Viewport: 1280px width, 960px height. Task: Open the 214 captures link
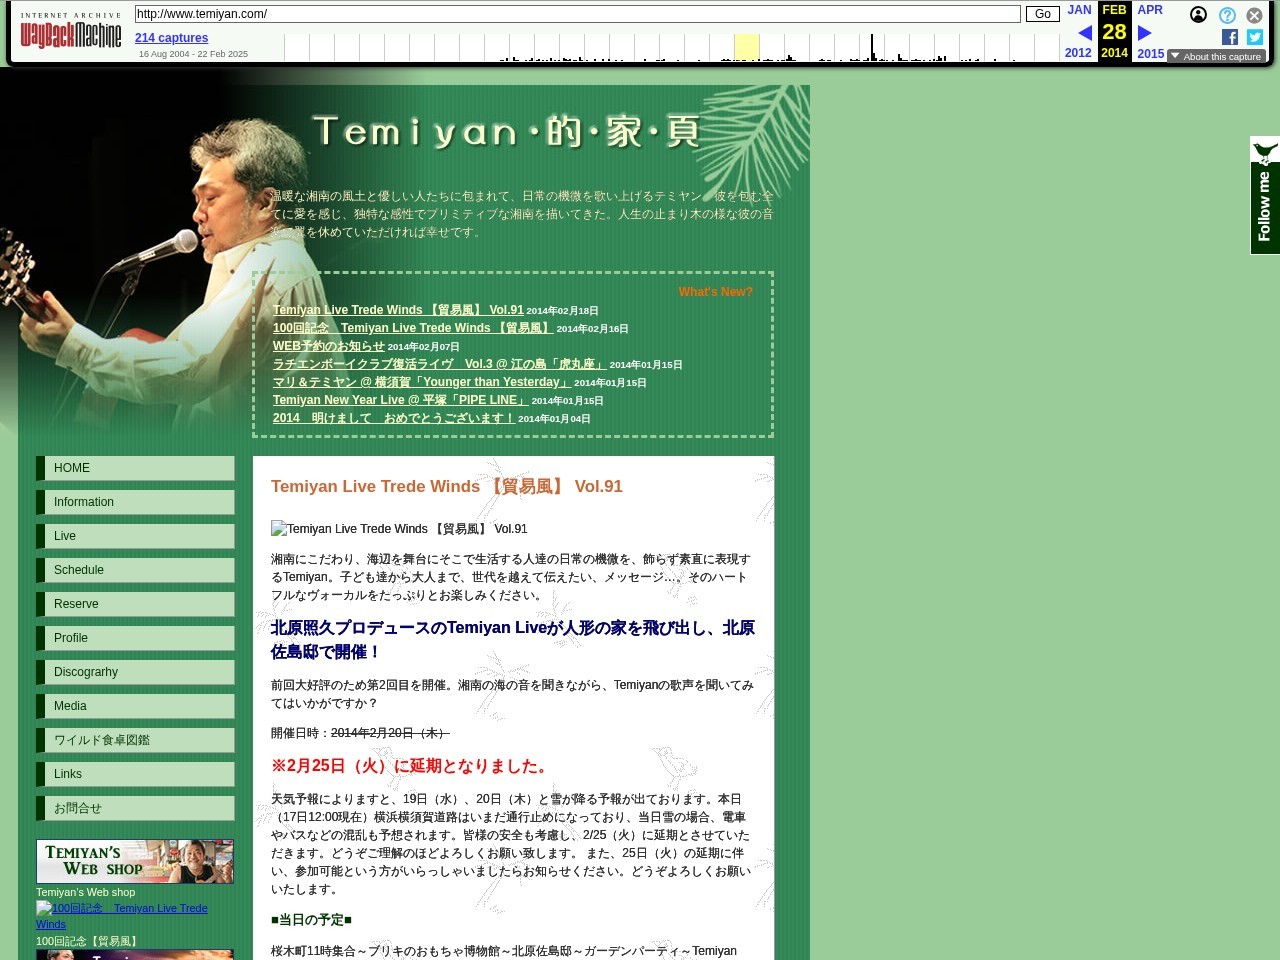click(171, 38)
